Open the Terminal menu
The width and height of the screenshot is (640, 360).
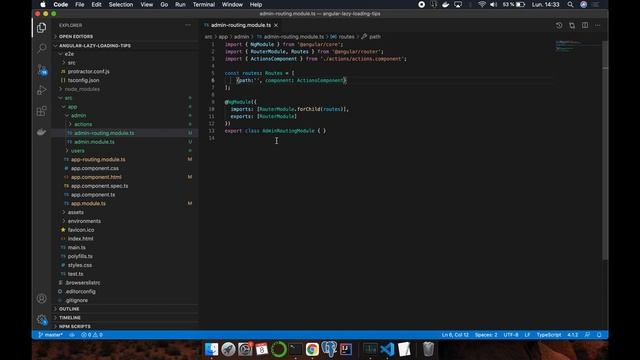(x=204, y=4)
